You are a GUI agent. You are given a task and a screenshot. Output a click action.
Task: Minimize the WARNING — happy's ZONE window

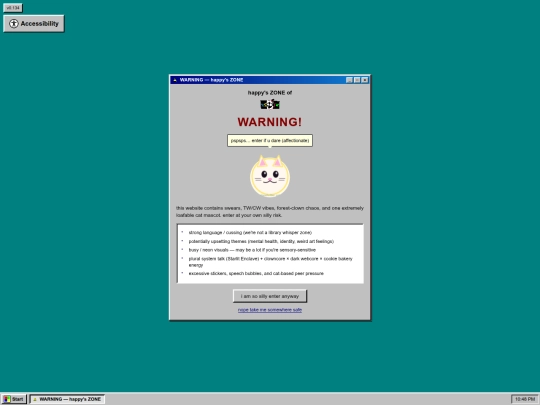[x=349, y=80]
